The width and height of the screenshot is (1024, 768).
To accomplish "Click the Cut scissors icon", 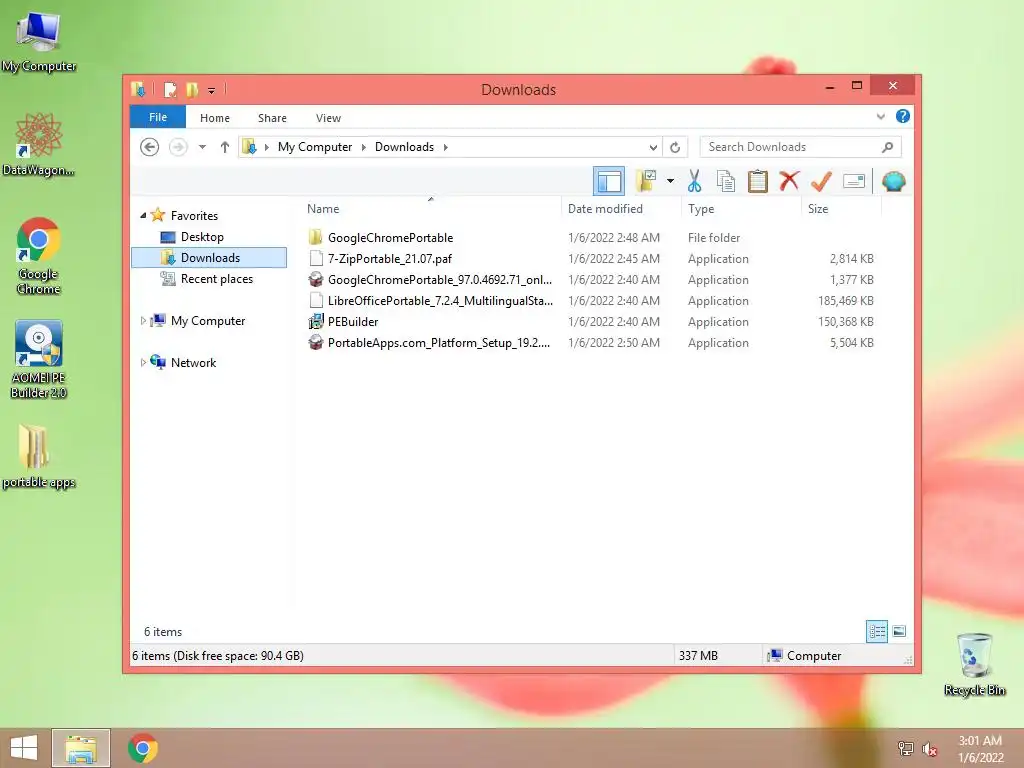I will click(694, 181).
